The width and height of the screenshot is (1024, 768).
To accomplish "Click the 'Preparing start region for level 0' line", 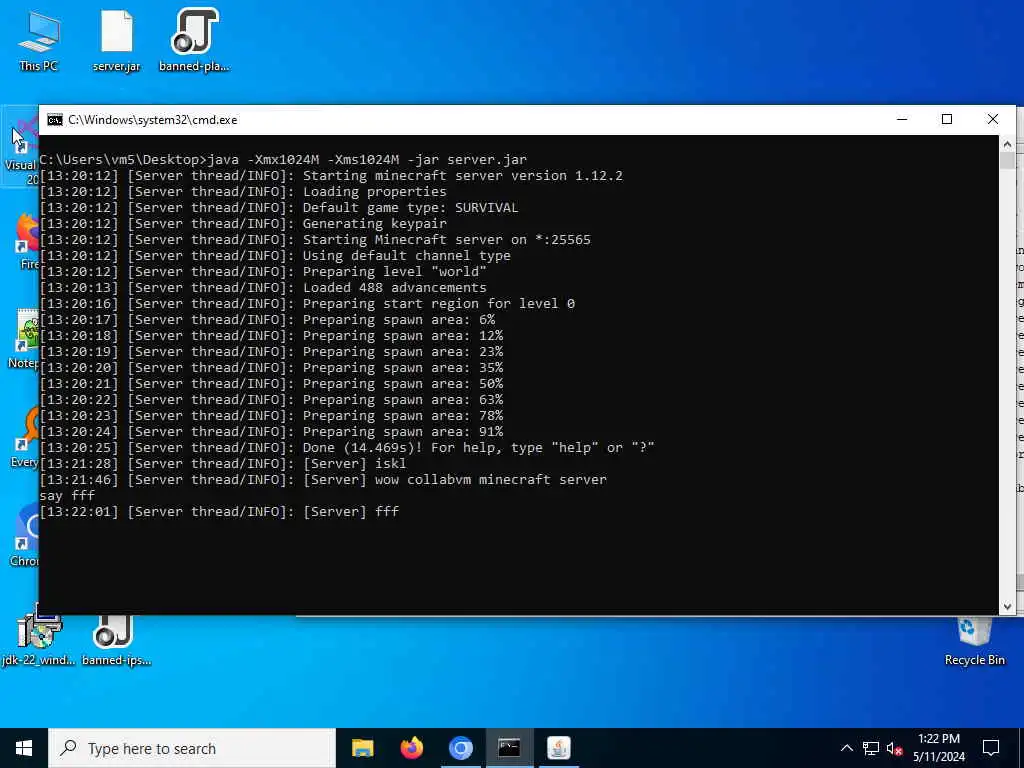I will point(307,304).
